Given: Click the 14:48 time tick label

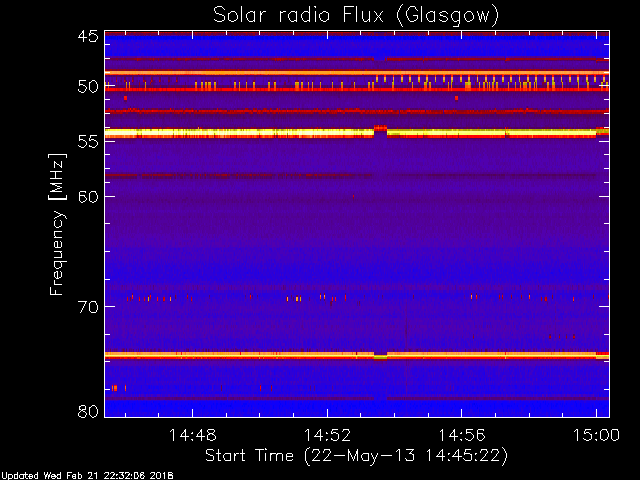Looking at the screenshot, I should 192,435.
